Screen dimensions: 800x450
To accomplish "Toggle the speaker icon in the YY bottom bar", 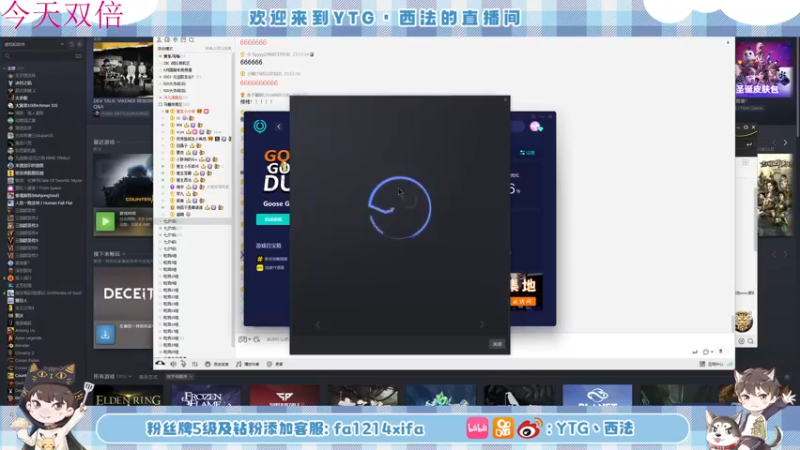I will click(173, 364).
